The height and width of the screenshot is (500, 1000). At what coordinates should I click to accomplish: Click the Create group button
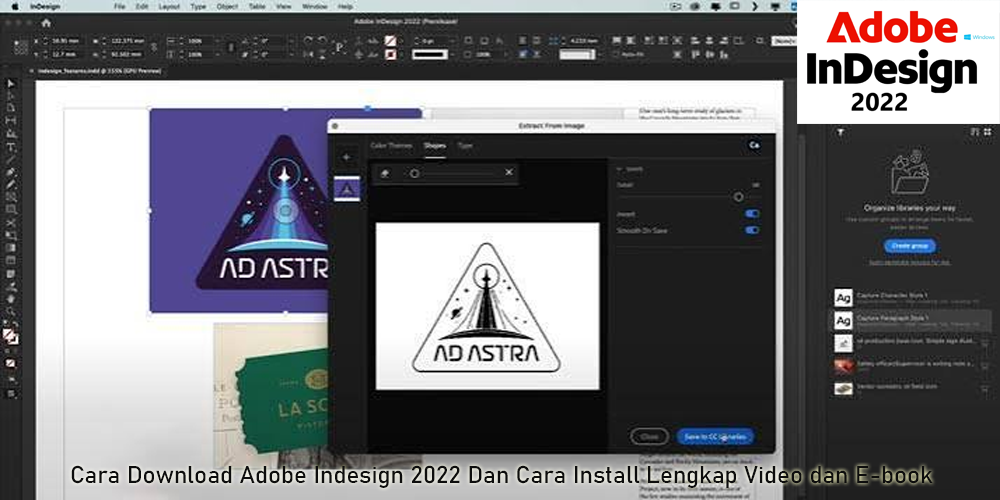pyautogui.click(x=910, y=246)
